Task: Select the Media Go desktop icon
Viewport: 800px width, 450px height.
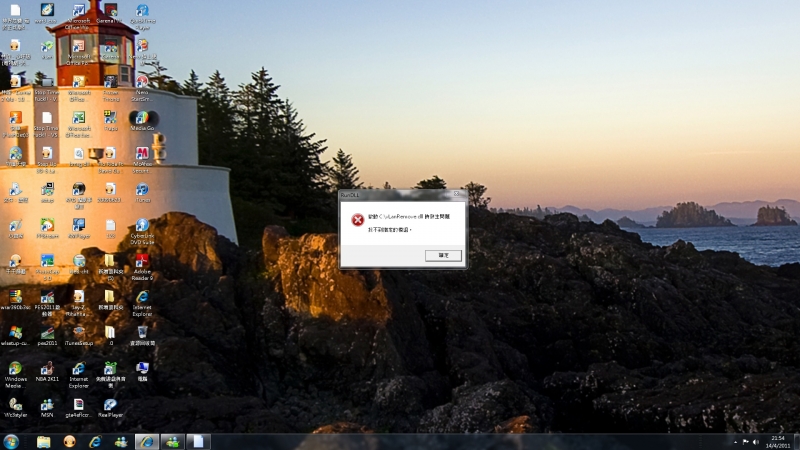Action: click(x=142, y=117)
